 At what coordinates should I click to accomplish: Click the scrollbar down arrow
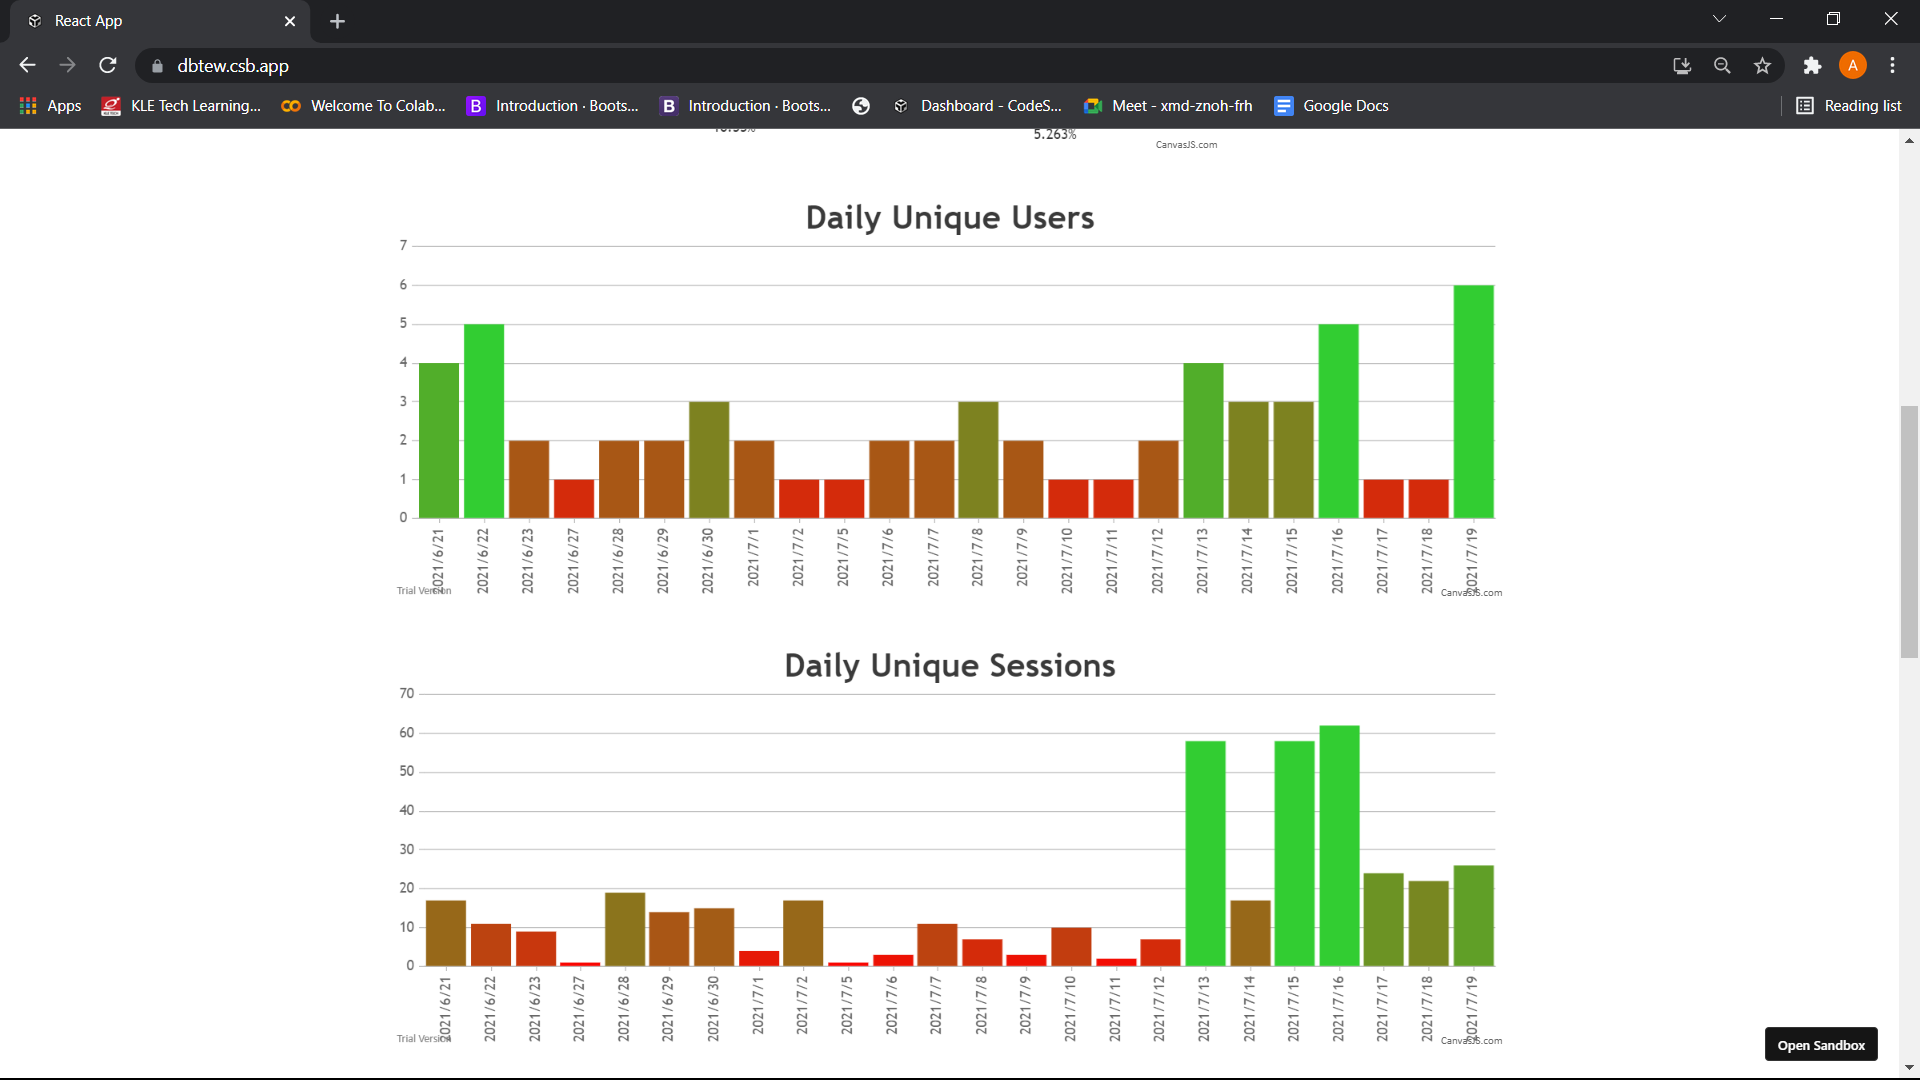point(1909,1068)
